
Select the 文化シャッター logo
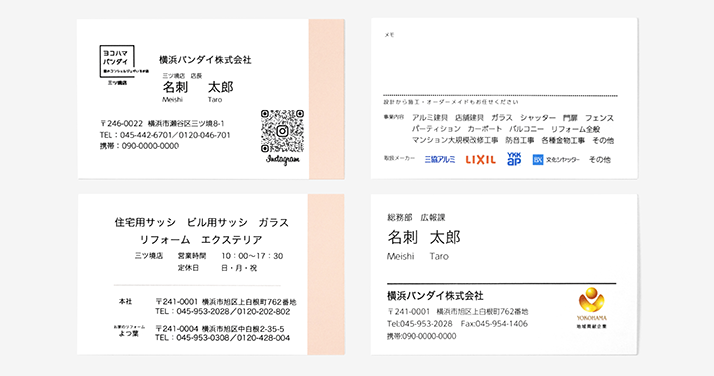(556, 160)
